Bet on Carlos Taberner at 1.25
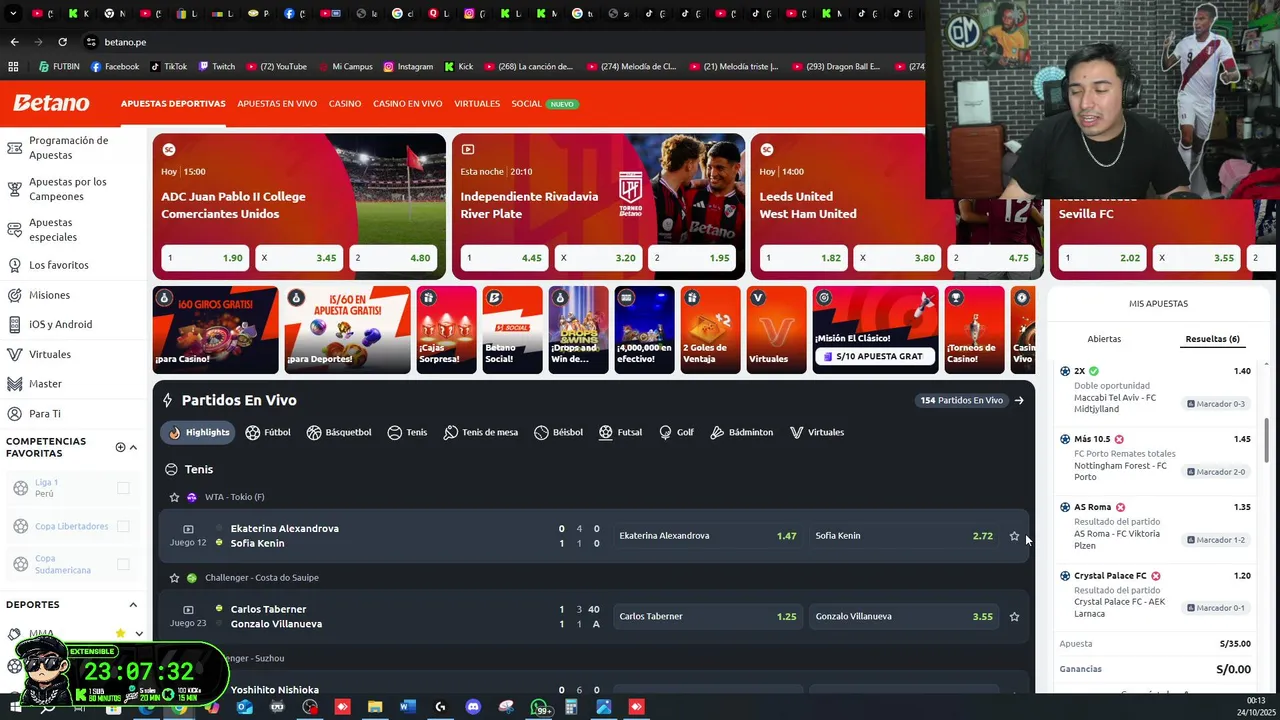Viewport: 1280px width, 720px height. click(708, 617)
